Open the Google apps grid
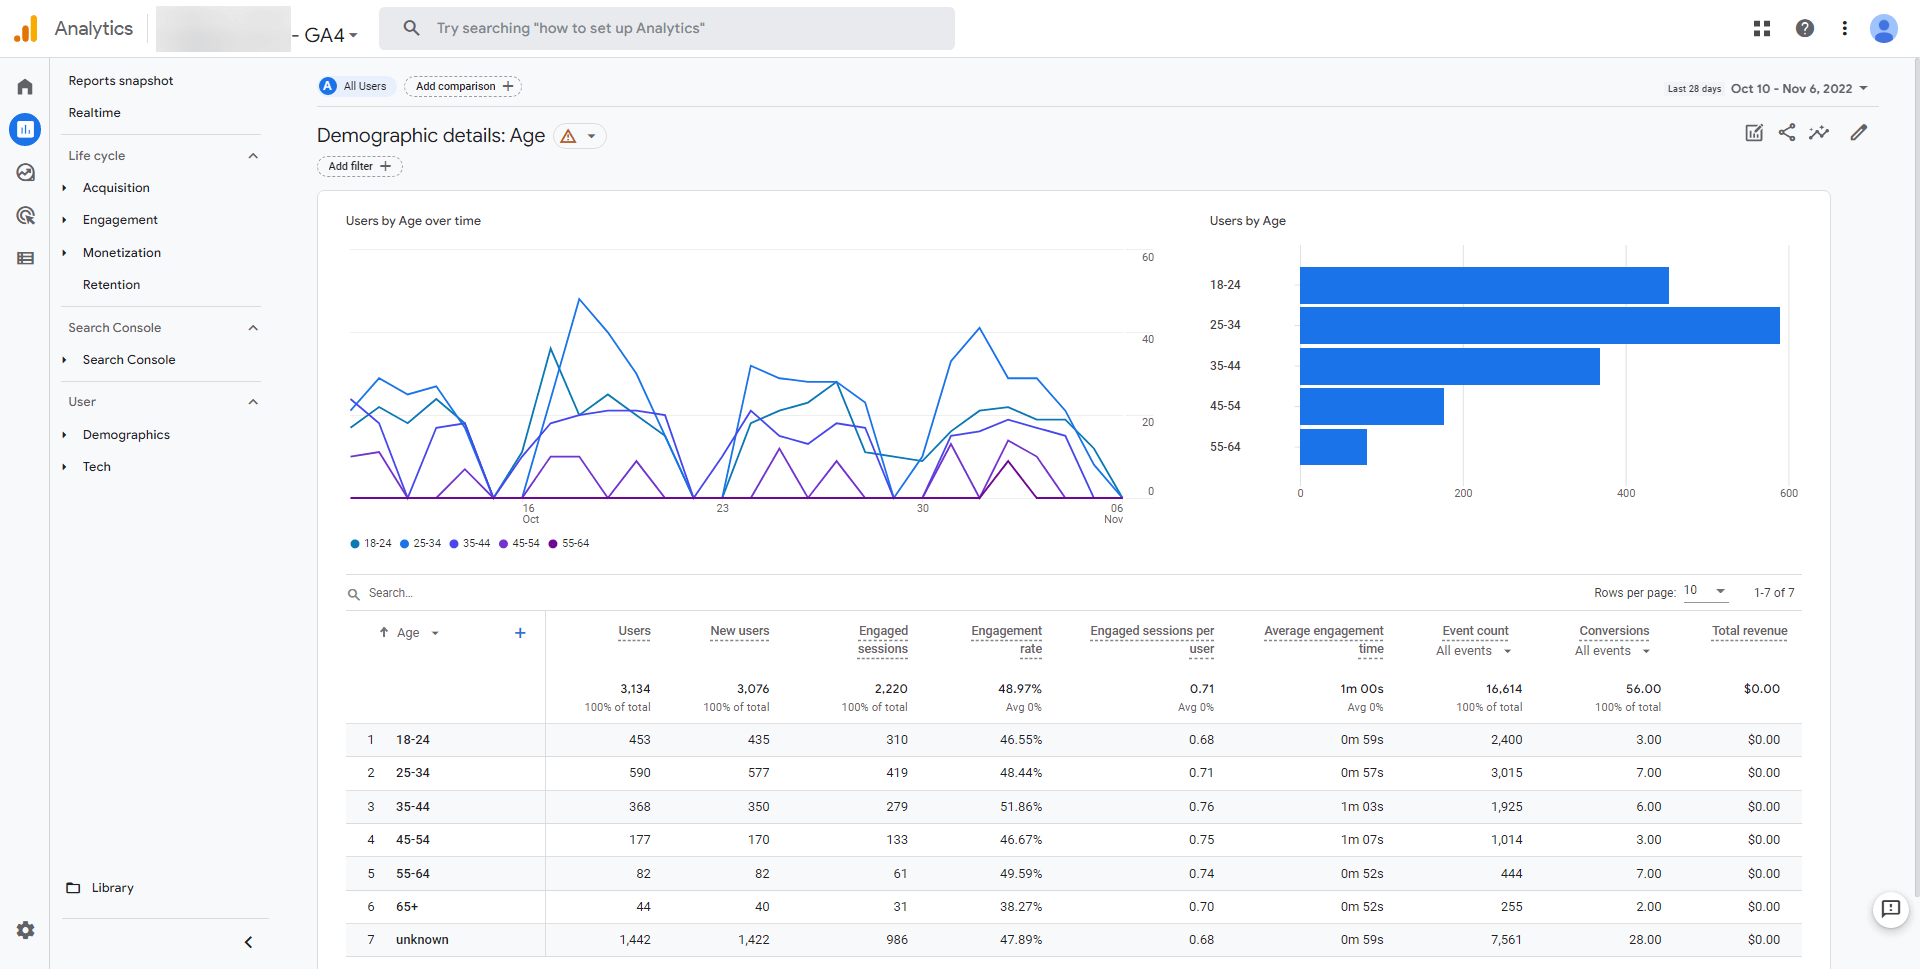The height and width of the screenshot is (969, 1920). (1762, 28)
